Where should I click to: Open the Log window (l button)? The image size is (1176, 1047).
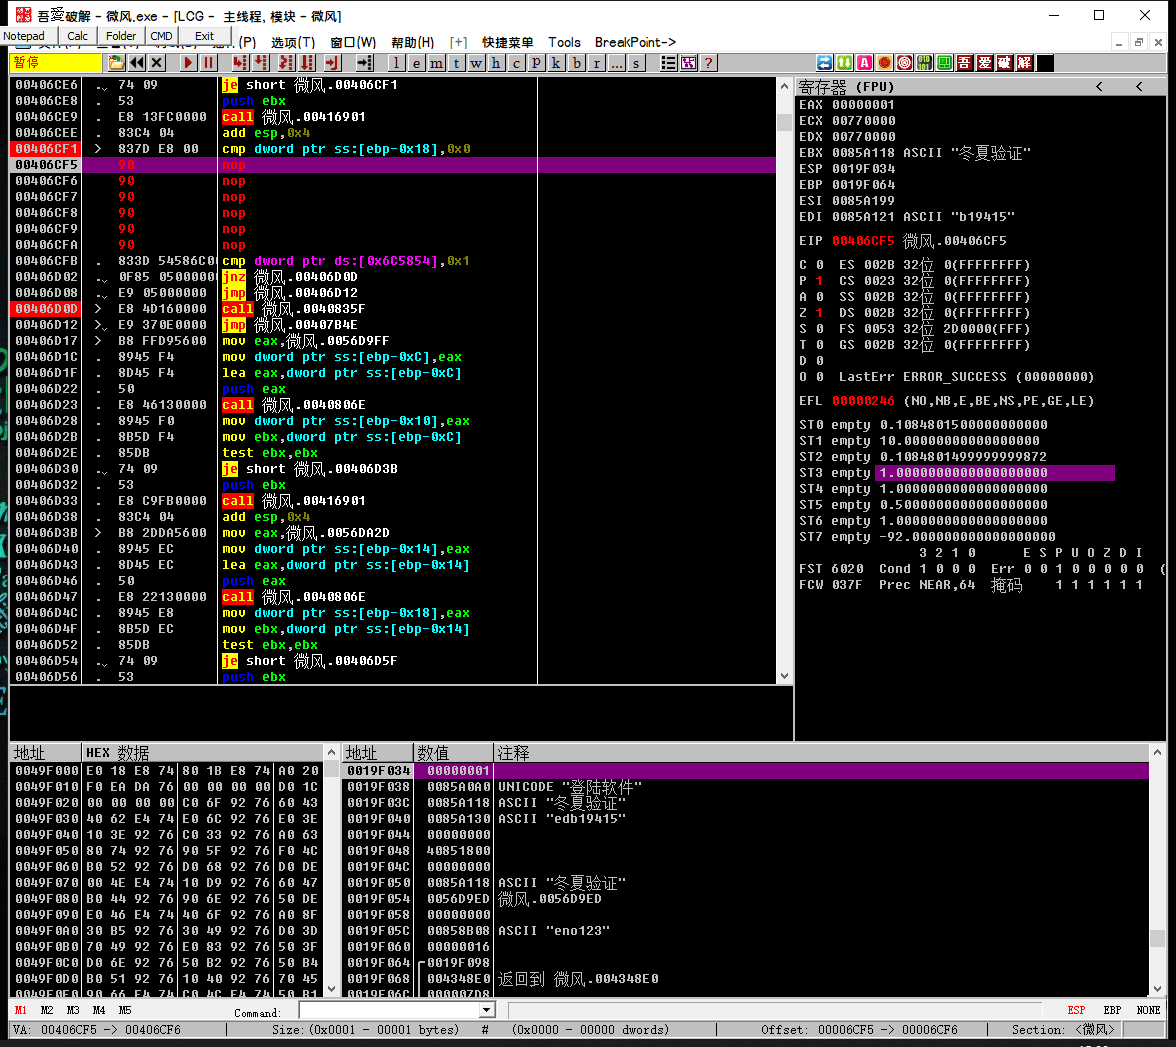pos(396,63)
